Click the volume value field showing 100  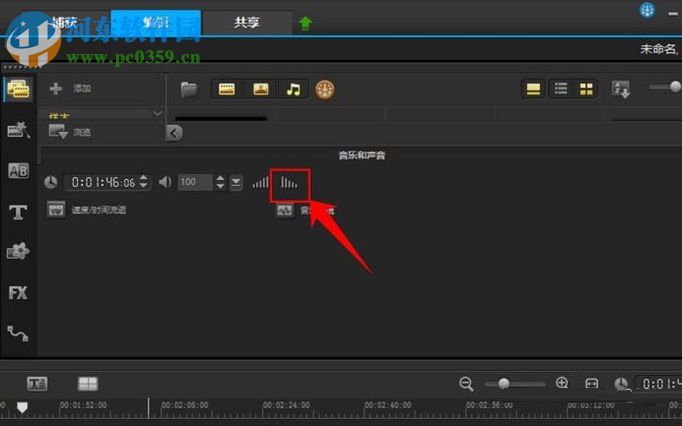(x=195, y=182)
